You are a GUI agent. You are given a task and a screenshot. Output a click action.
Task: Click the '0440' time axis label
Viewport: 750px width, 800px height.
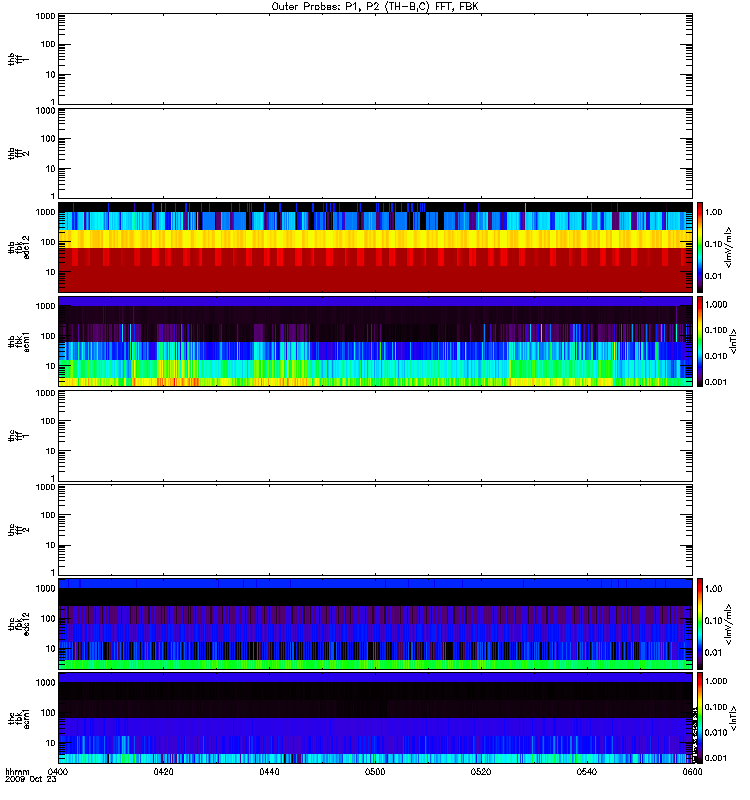pyautogui.click(x=269, y=771)
